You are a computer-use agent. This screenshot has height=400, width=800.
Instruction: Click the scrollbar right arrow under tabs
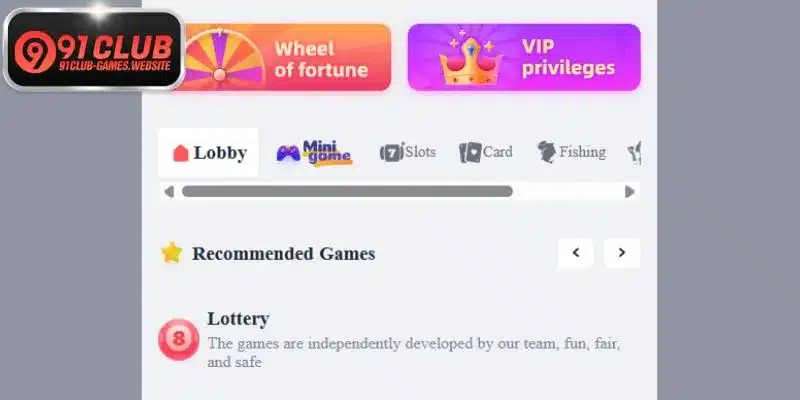click(630, 192)
